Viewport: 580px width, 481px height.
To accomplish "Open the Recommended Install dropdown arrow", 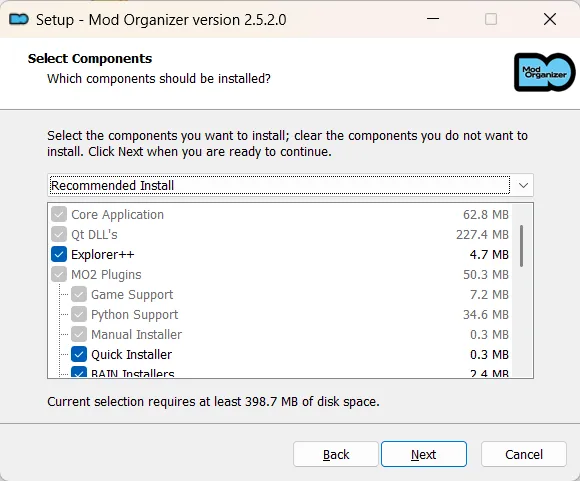I will point(523,185).
